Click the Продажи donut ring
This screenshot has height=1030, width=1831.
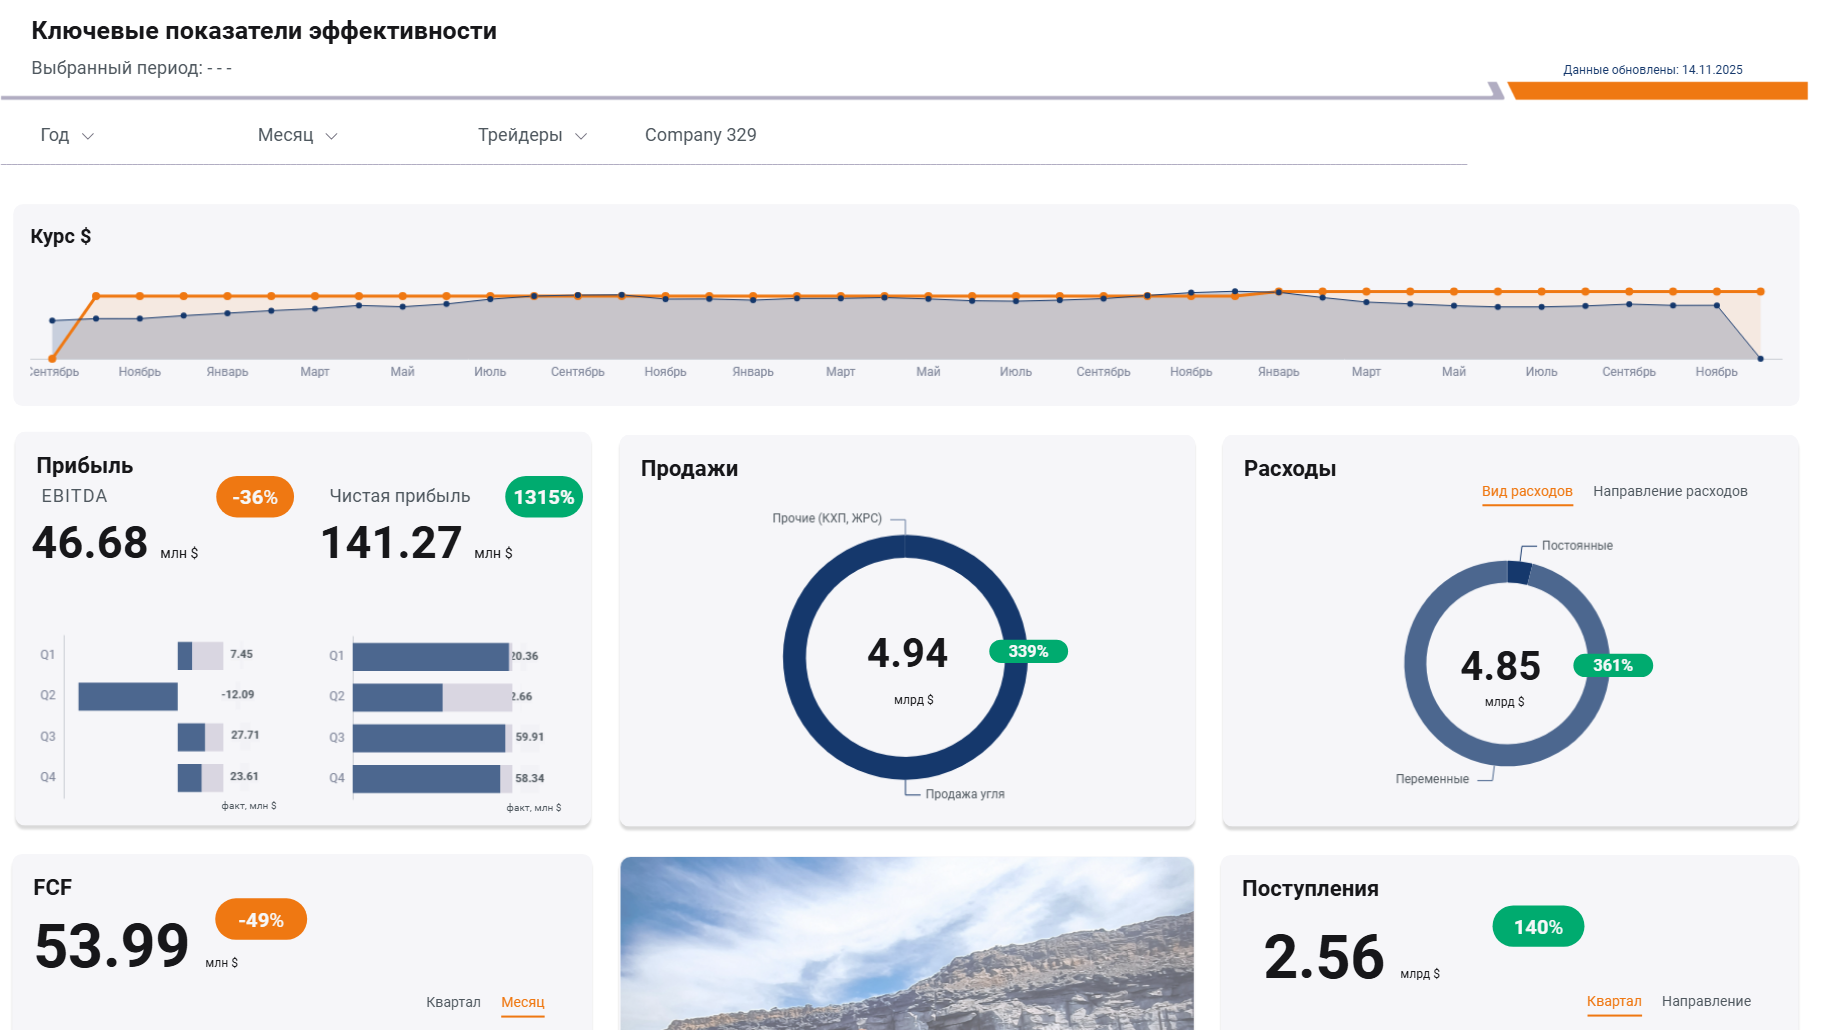pos(795,657)
